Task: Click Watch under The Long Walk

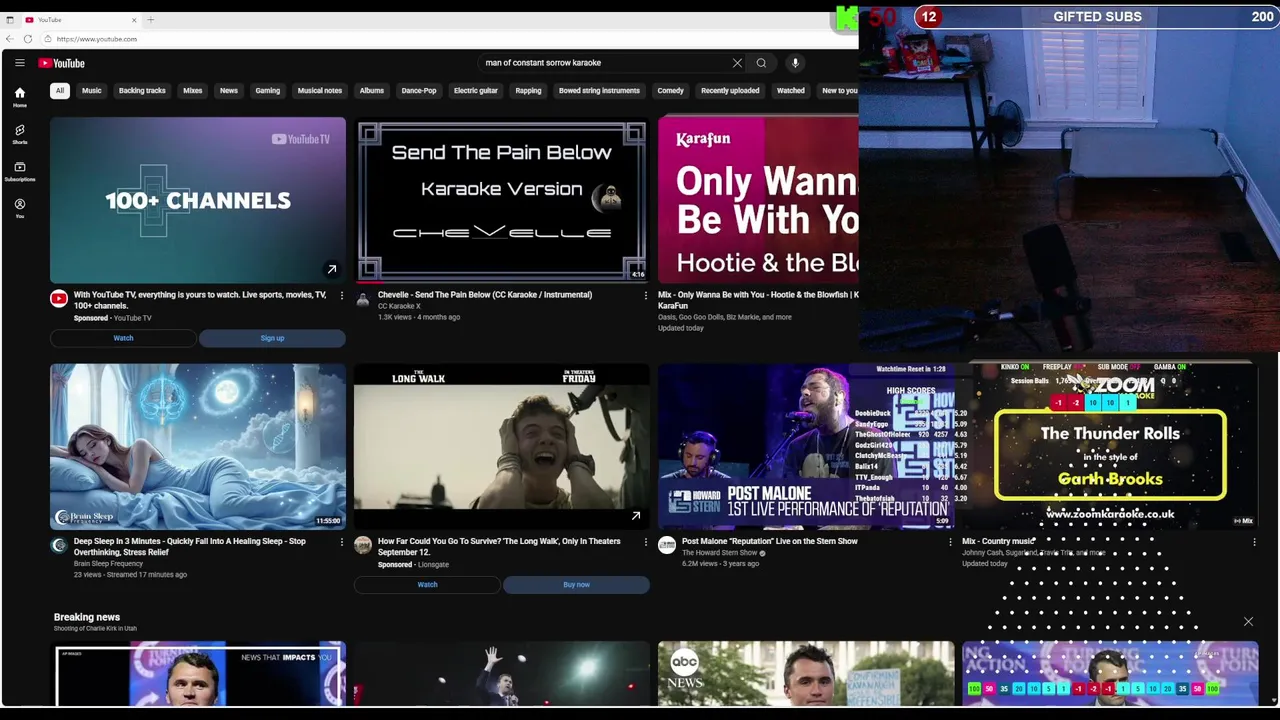Action: [427, 585]
